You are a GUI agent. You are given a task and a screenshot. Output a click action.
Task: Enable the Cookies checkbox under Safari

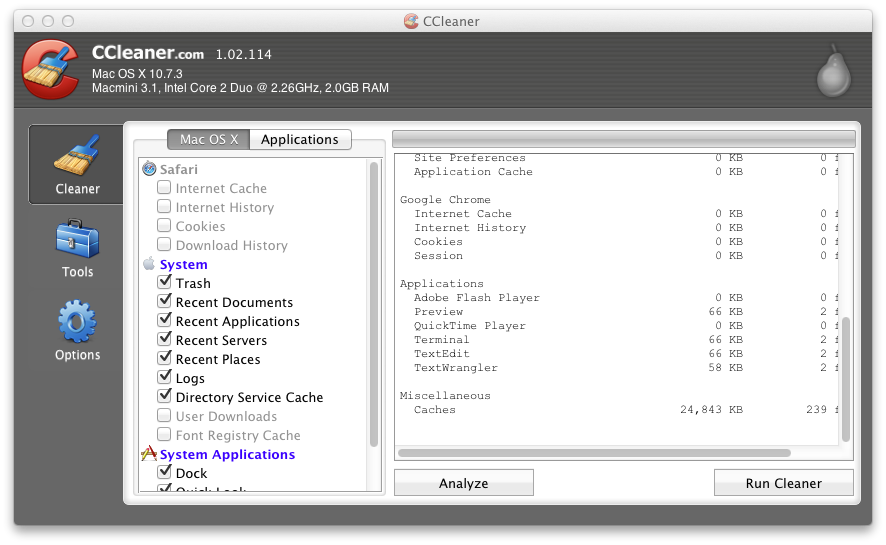[164, 225]
